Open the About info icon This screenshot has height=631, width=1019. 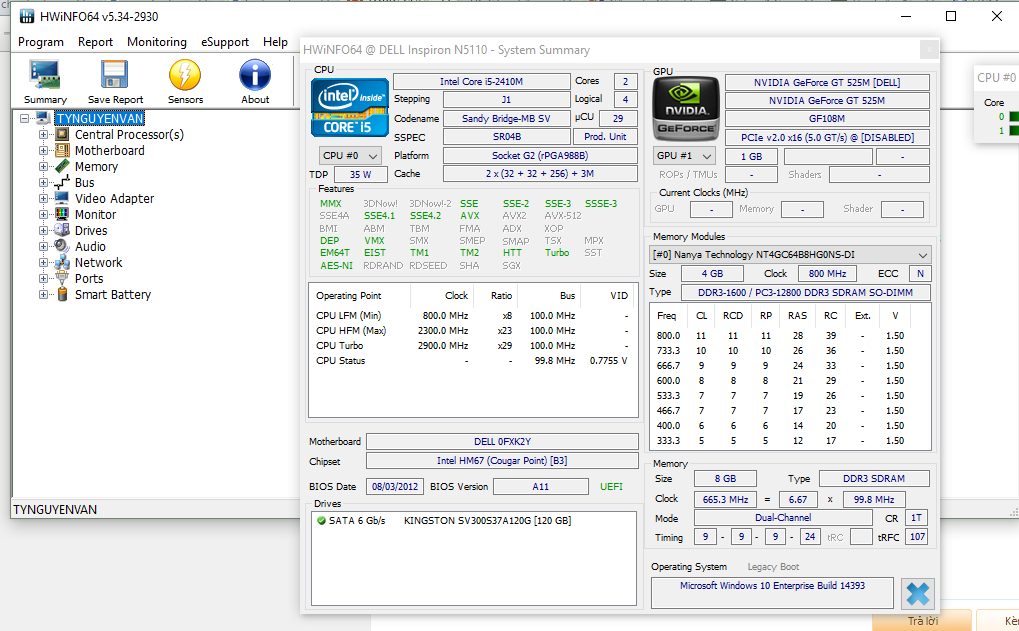tap(255, 75)
